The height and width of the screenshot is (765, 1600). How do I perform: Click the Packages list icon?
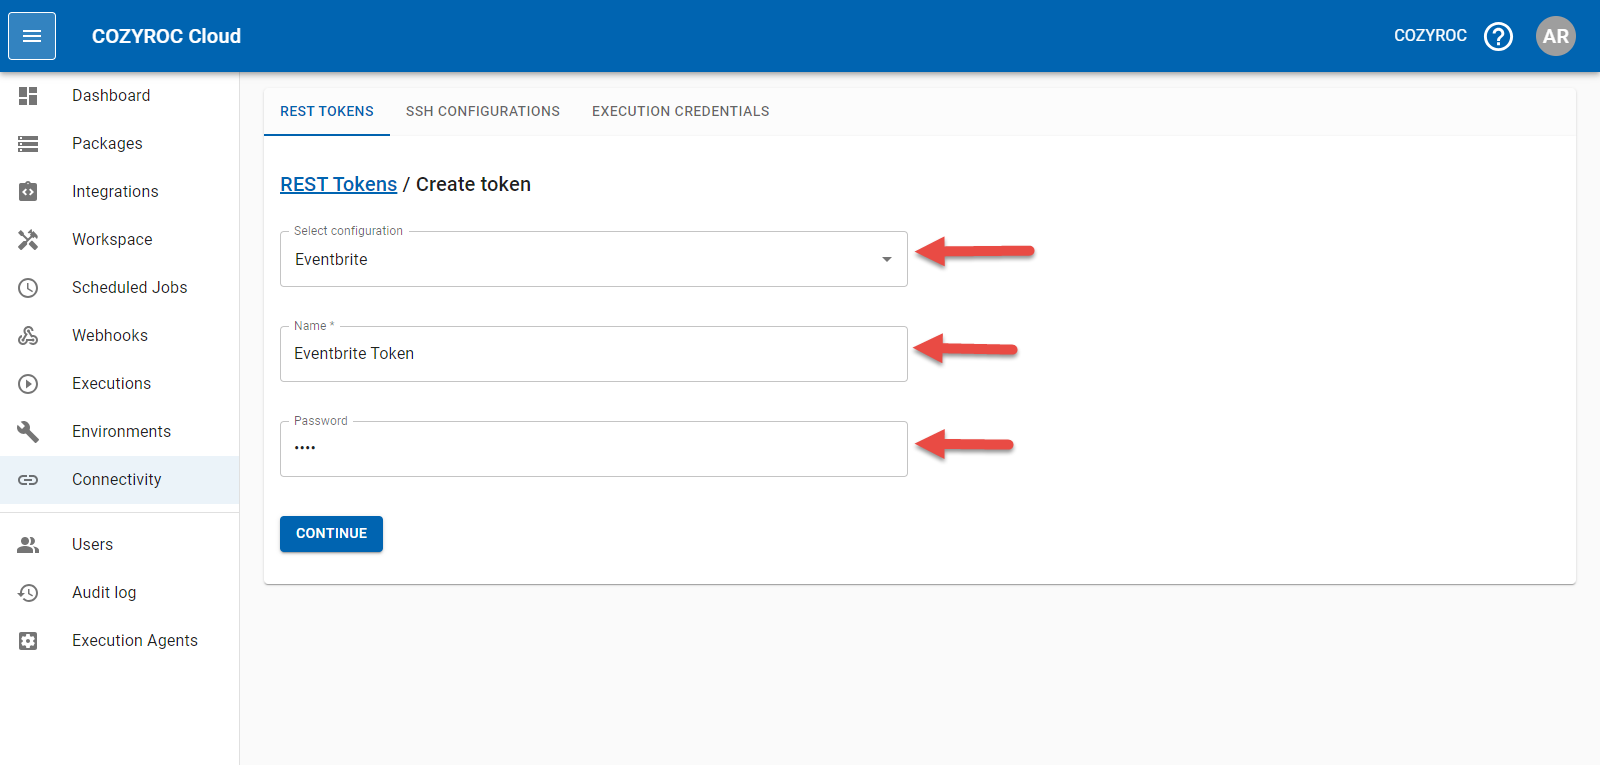point(28,144)
